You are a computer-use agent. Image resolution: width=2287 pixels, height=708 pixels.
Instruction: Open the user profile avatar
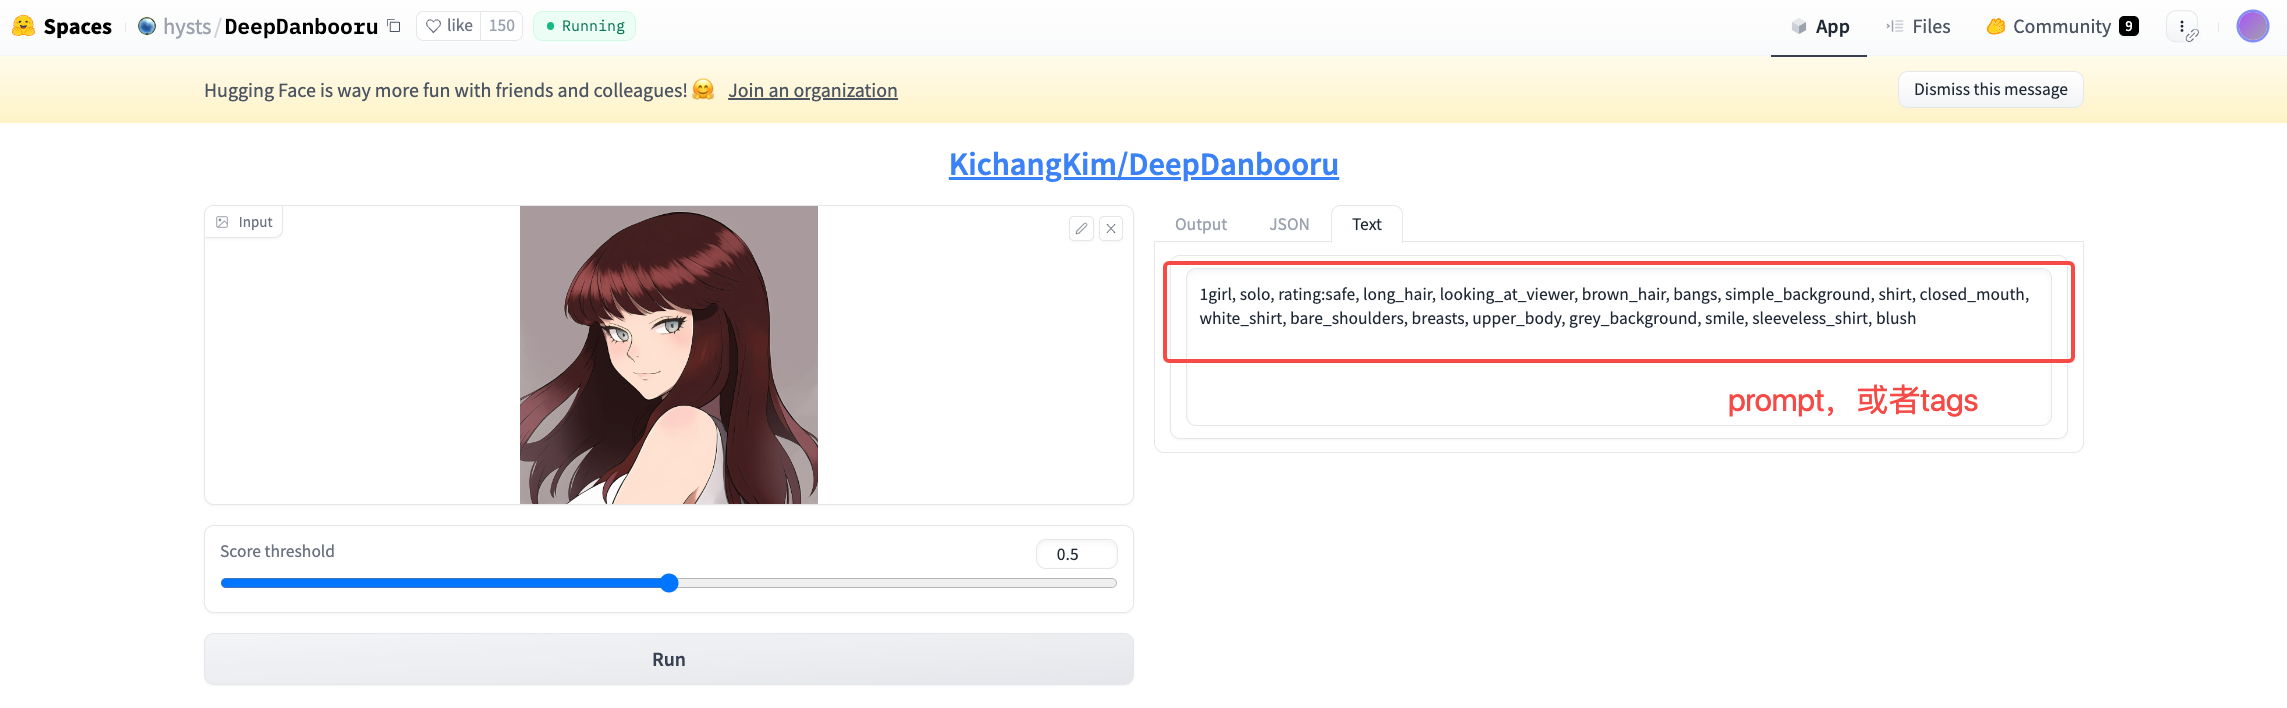tap(2252, 26)
